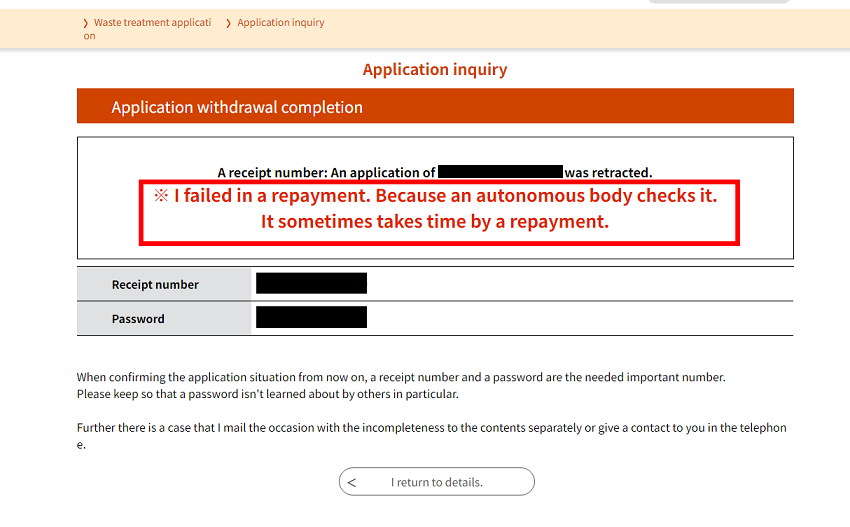Click the Application withdrawal completion banner
Screen dimensions: 850x527
(435, 106)
